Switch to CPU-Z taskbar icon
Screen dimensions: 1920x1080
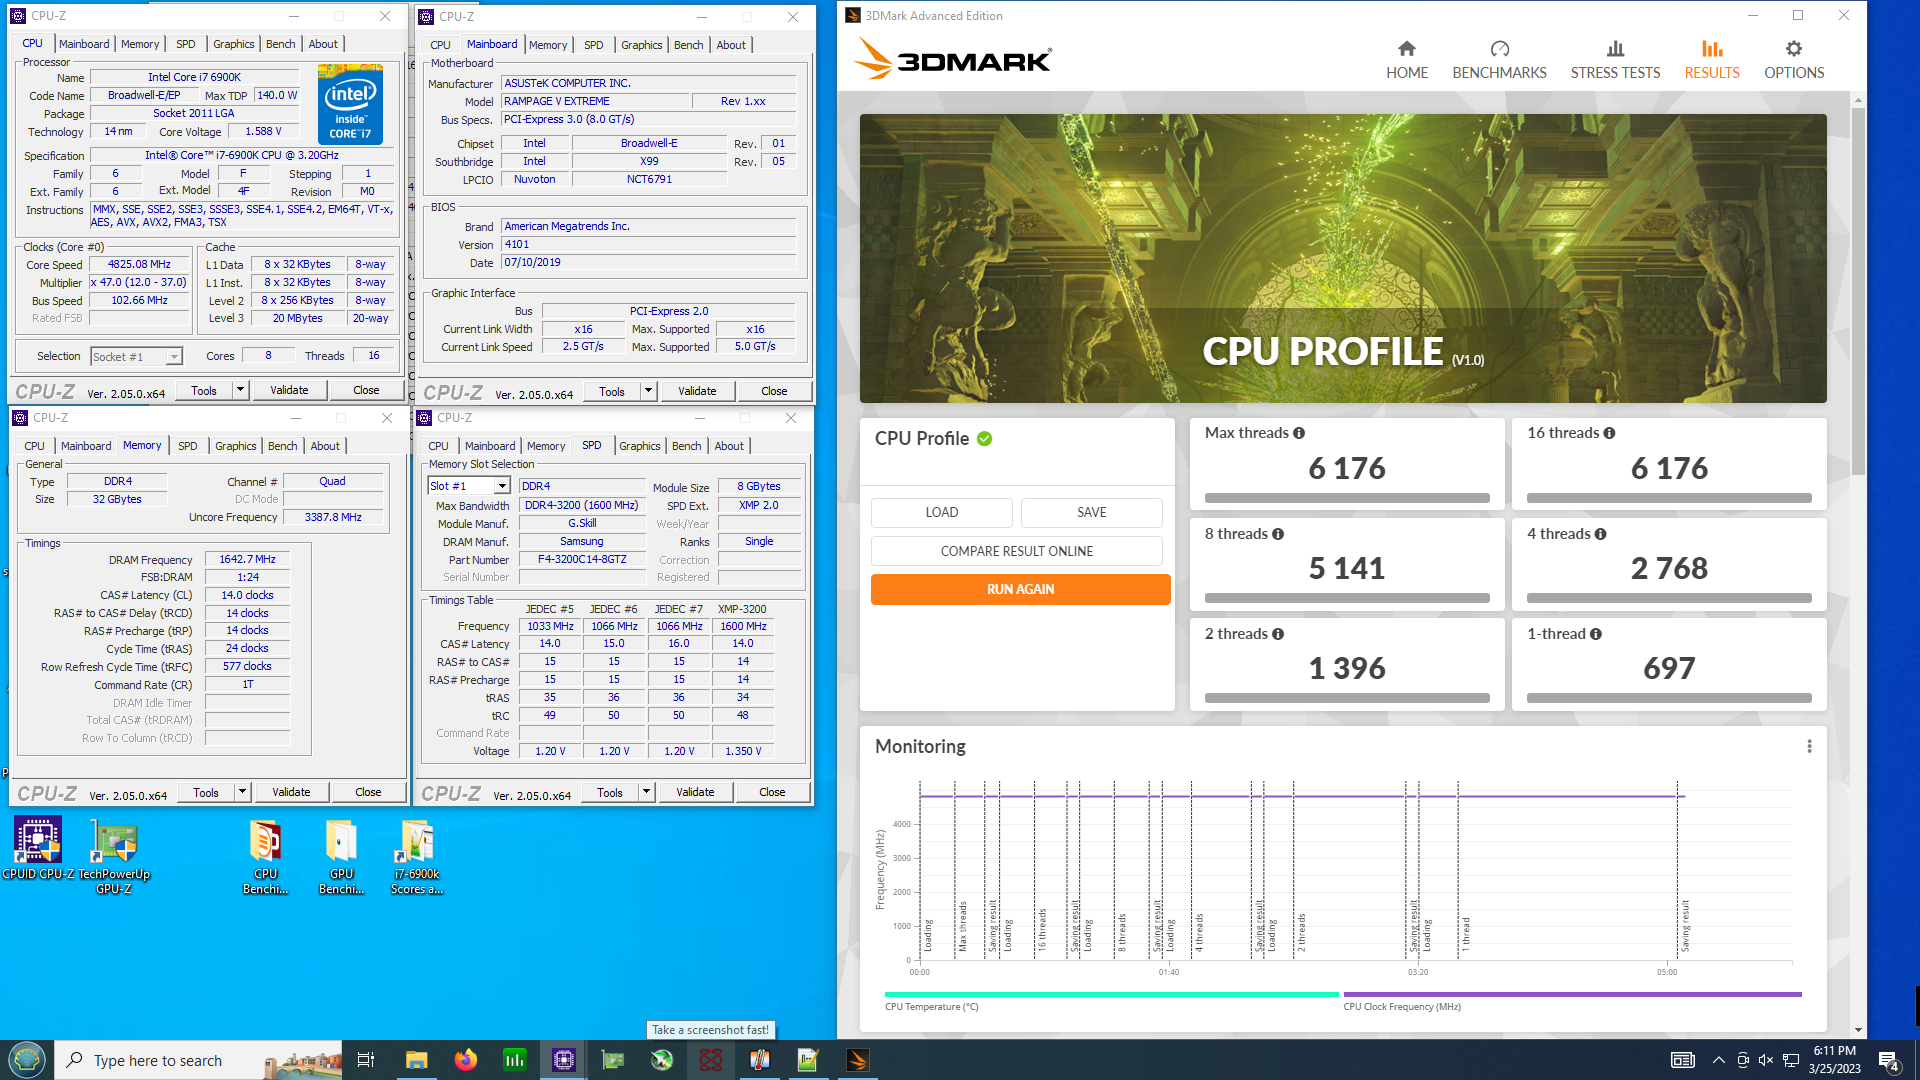(x=564, y=1060)
